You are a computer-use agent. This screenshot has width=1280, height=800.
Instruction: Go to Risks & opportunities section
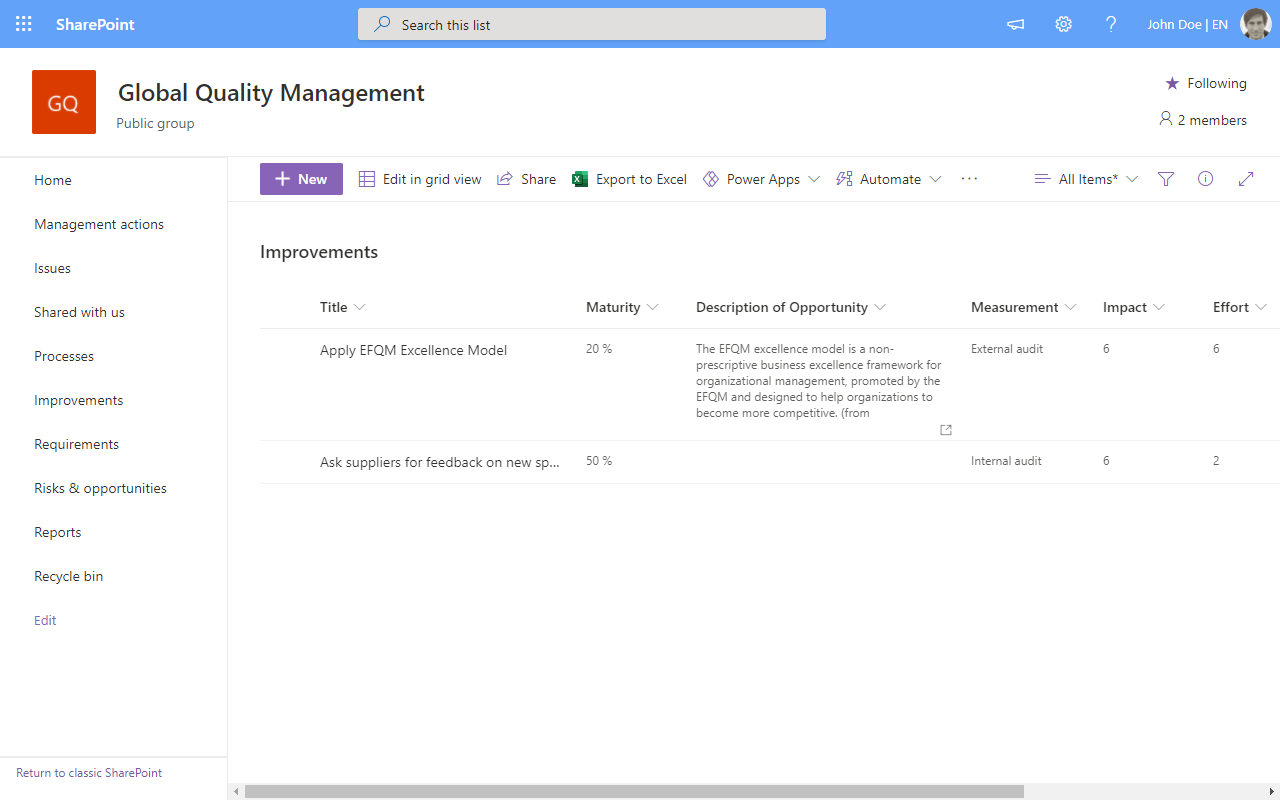point(100,487)
